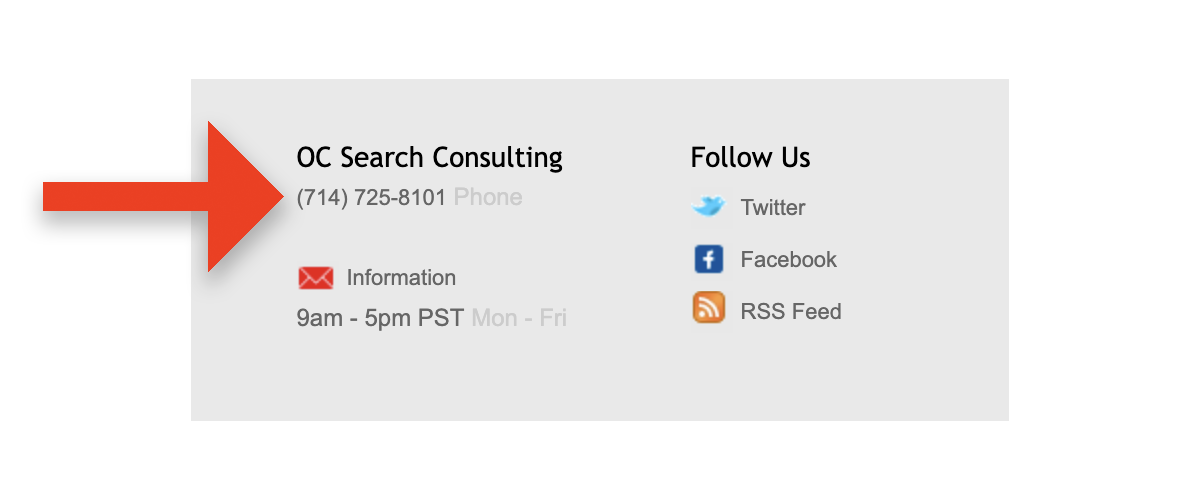This screenshot has height=500, width=1200.
Task: Click the "9am - 5pm PST" hours text
Action: click(x=380, y=319)
